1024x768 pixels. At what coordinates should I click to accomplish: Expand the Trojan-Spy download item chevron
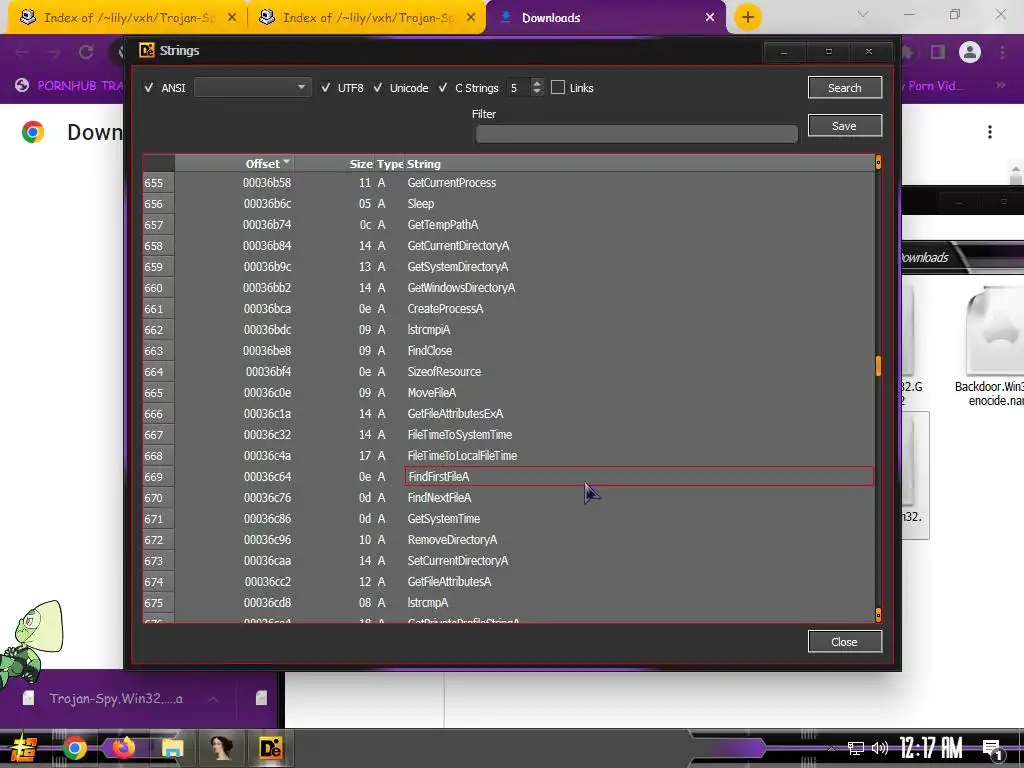pyautogui.click(x=213, y=699)
